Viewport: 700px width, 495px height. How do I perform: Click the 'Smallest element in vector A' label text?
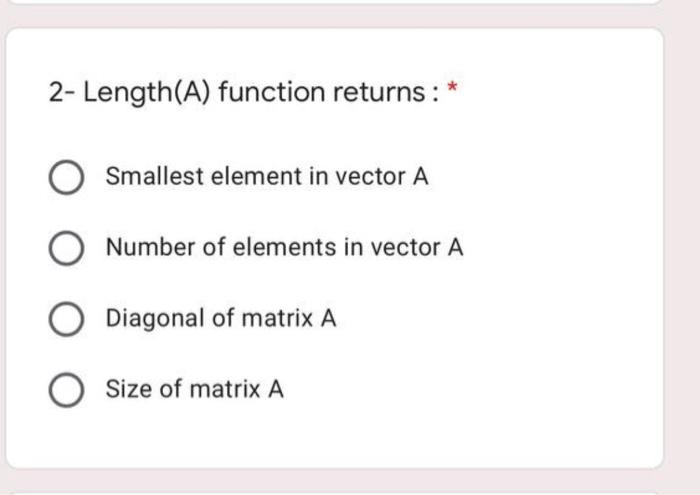(x=267, y=176)
